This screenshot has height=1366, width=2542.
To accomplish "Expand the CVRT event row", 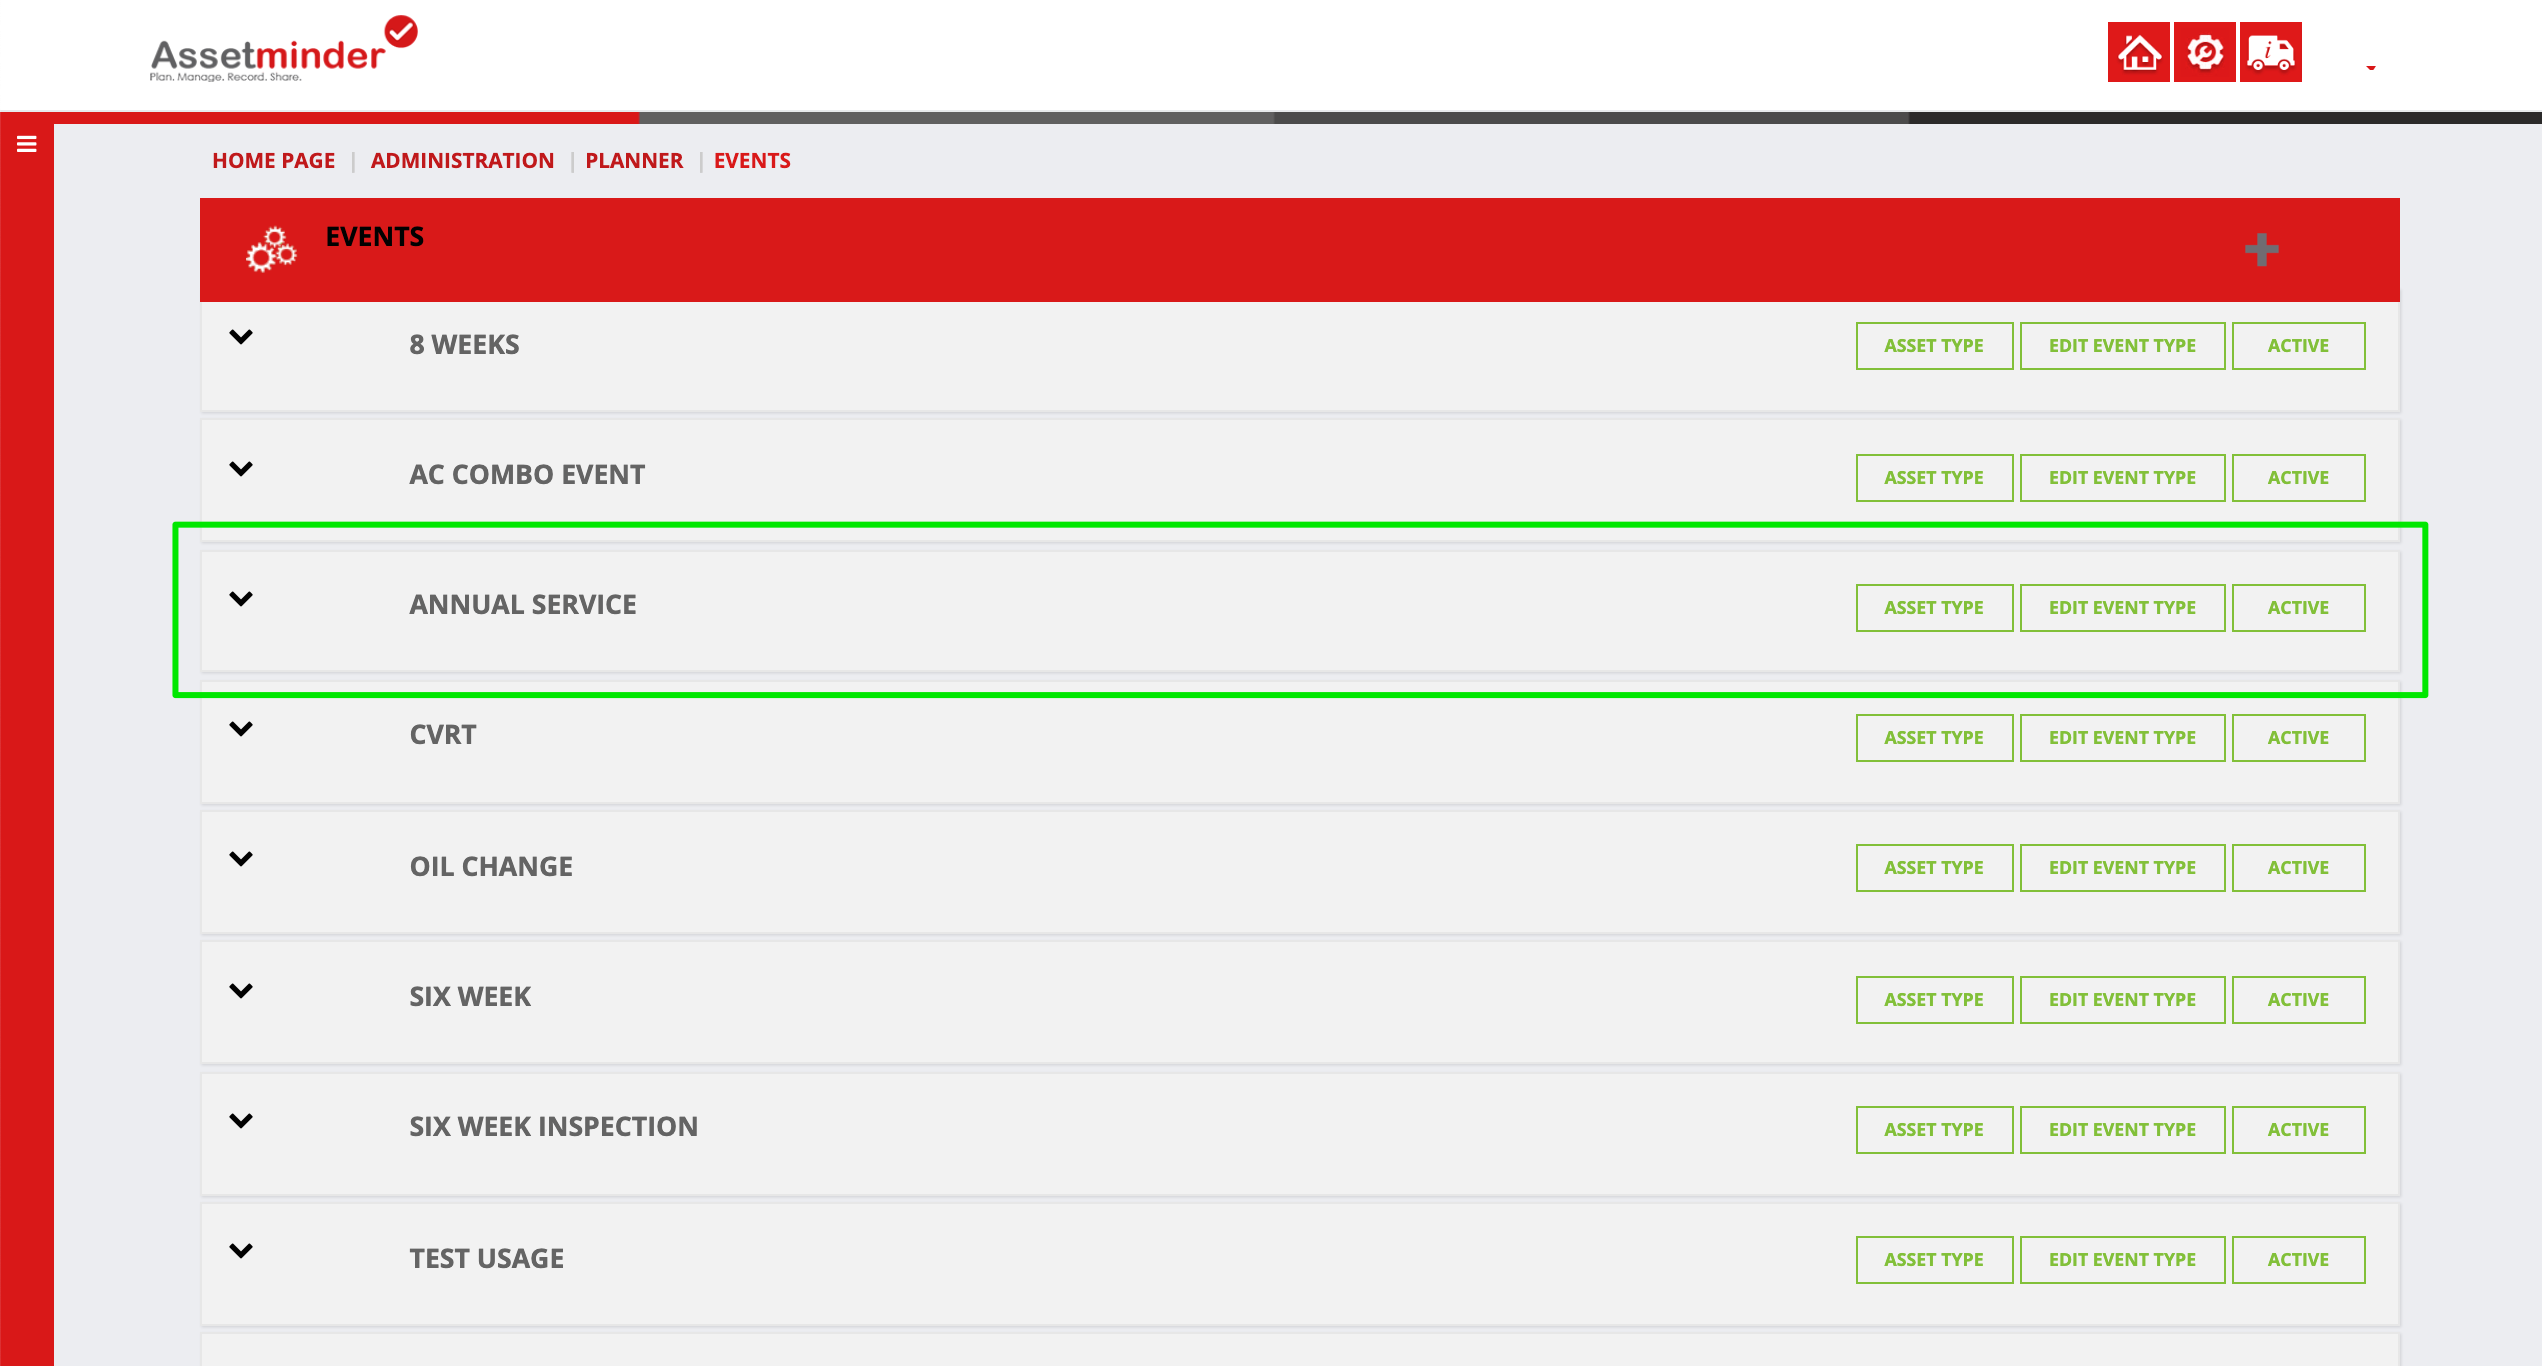I will pos(241,729).
